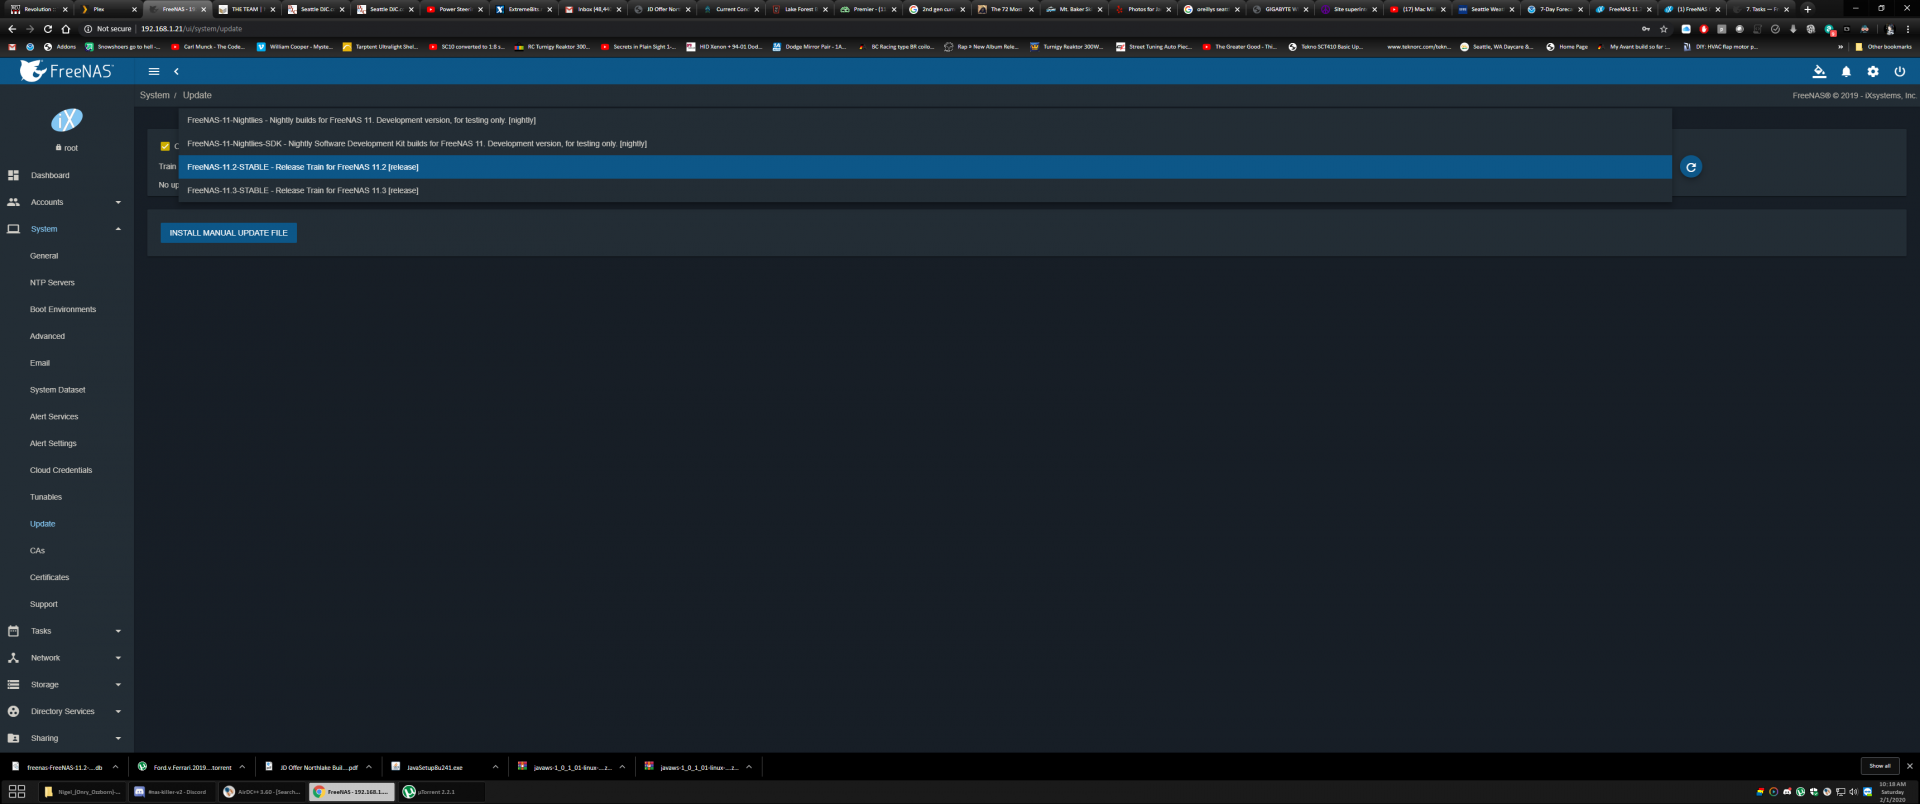This screenshot has width=1920, height=804.
Task: Open the Chrome three-dot menu
Action: tap(1908, 29)
